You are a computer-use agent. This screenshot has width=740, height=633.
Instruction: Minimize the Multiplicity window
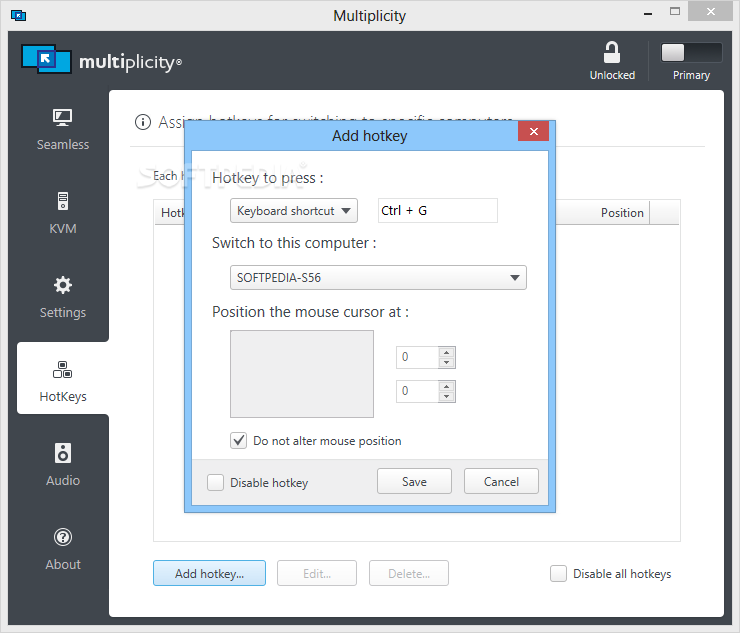[x=648, y=13]
